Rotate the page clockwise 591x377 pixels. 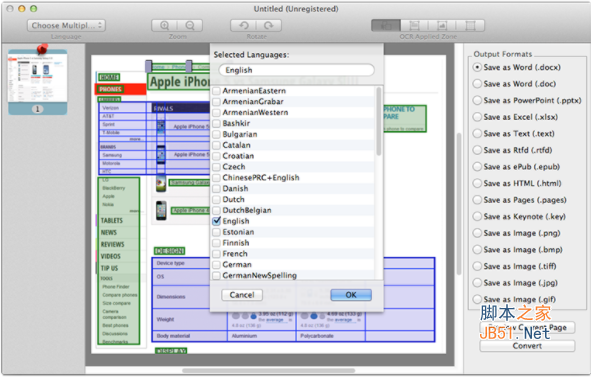(269, 26)
